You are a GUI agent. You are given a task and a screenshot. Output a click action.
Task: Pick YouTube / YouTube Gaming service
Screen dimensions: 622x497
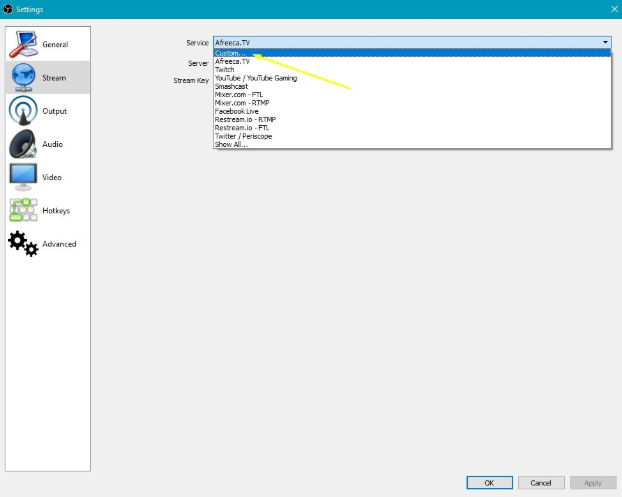click(x=412, y=78)
